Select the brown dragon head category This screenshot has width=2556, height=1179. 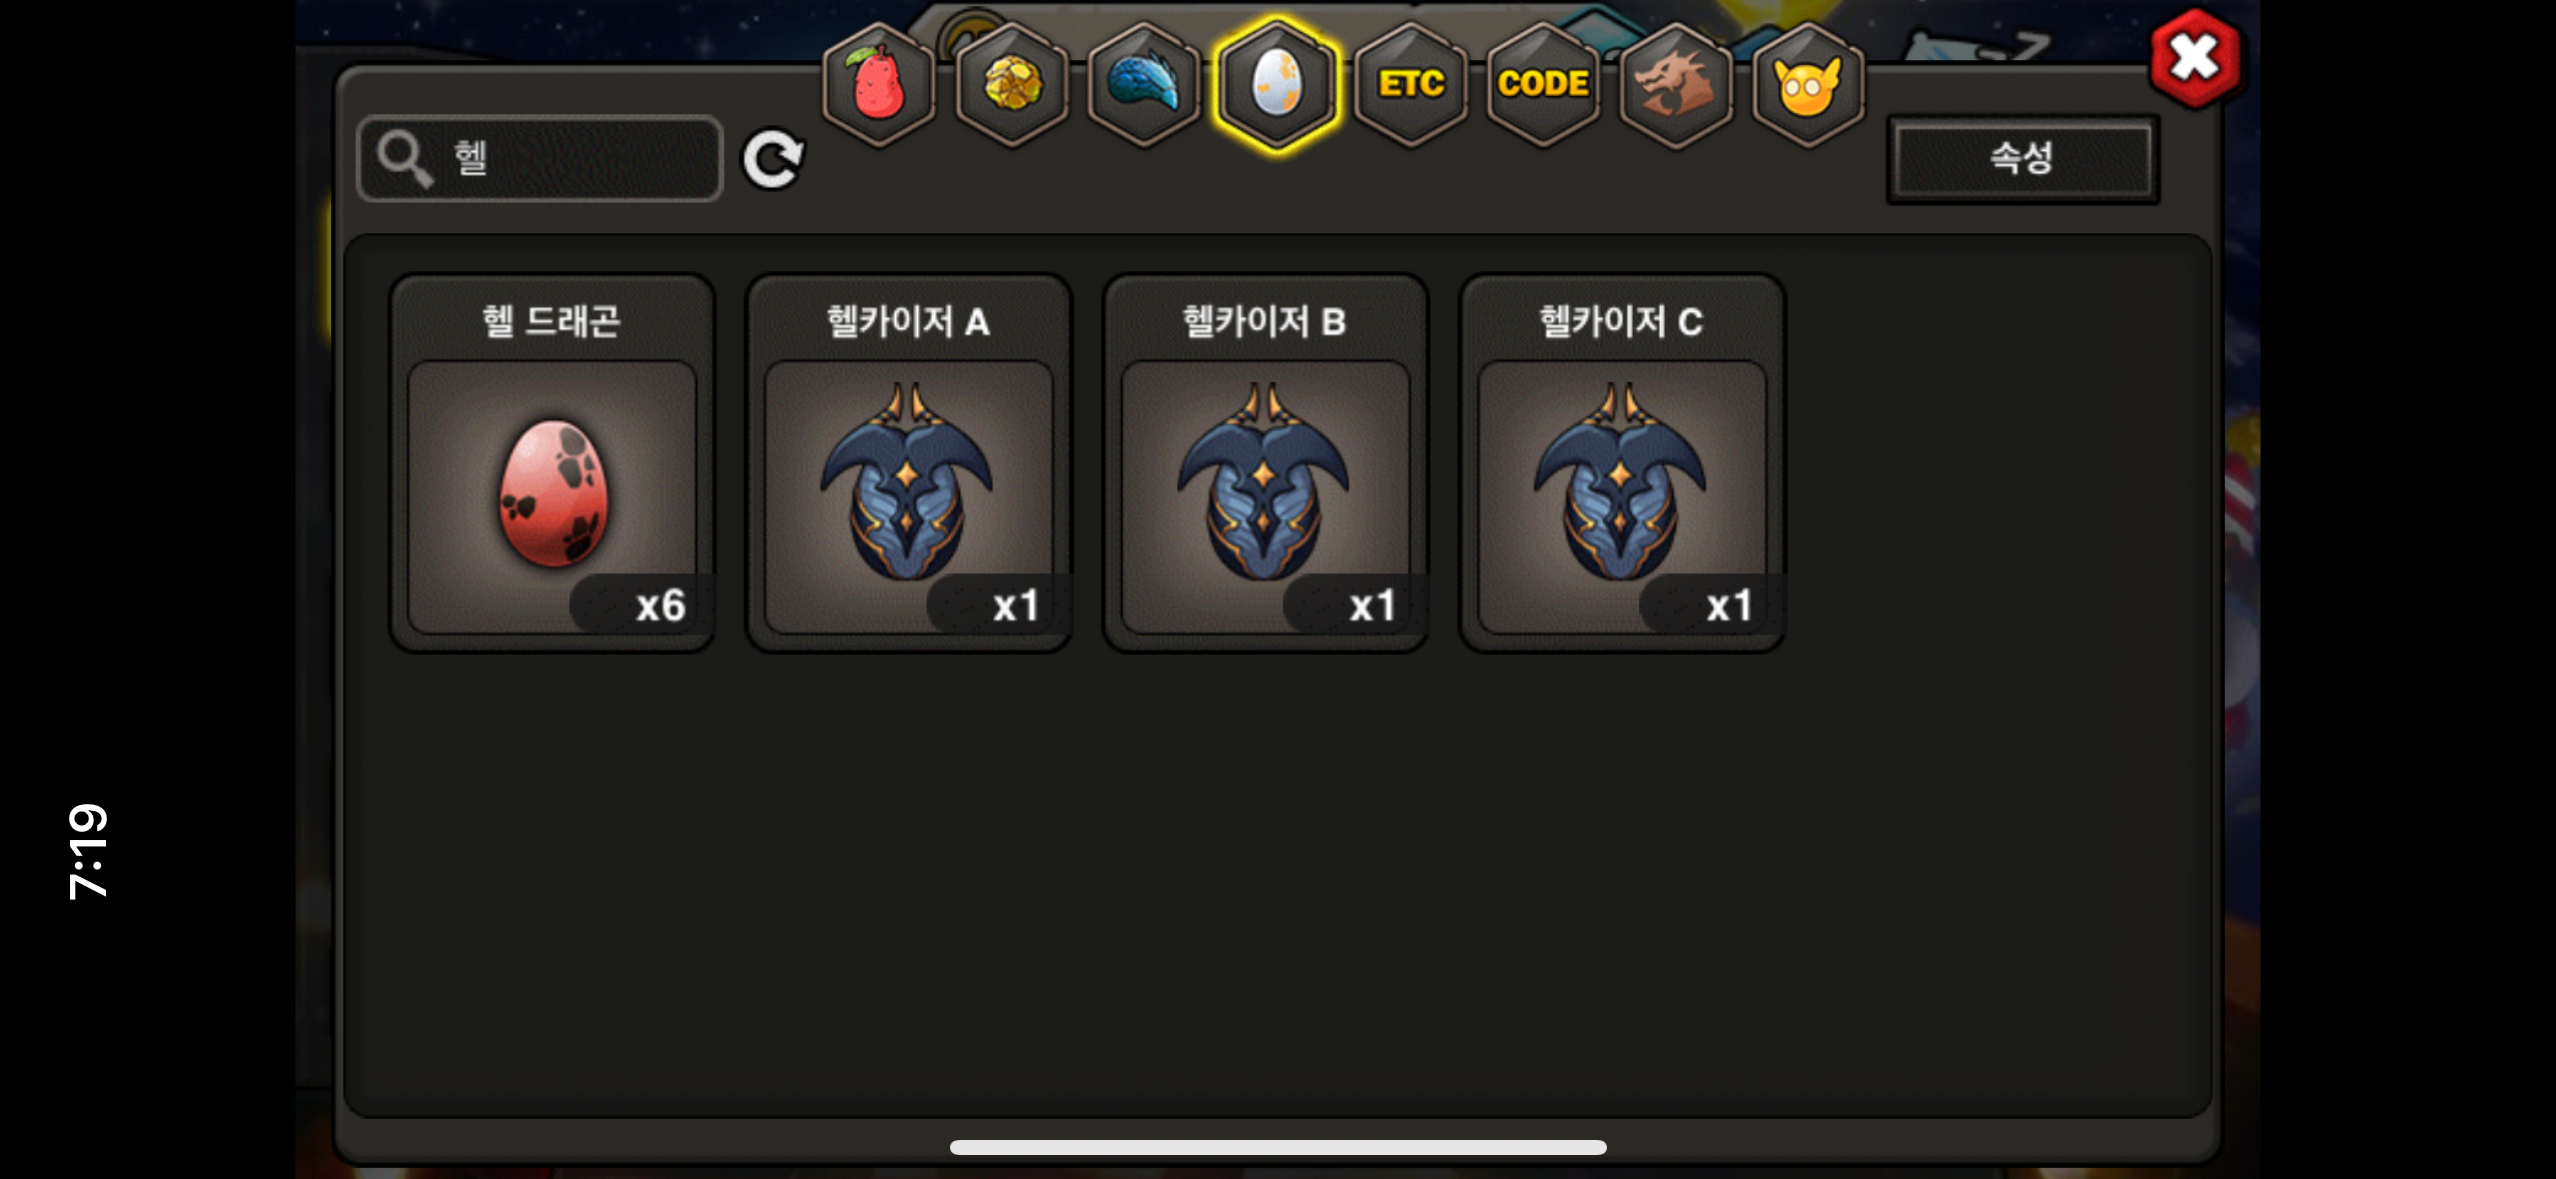(1675, 84)
